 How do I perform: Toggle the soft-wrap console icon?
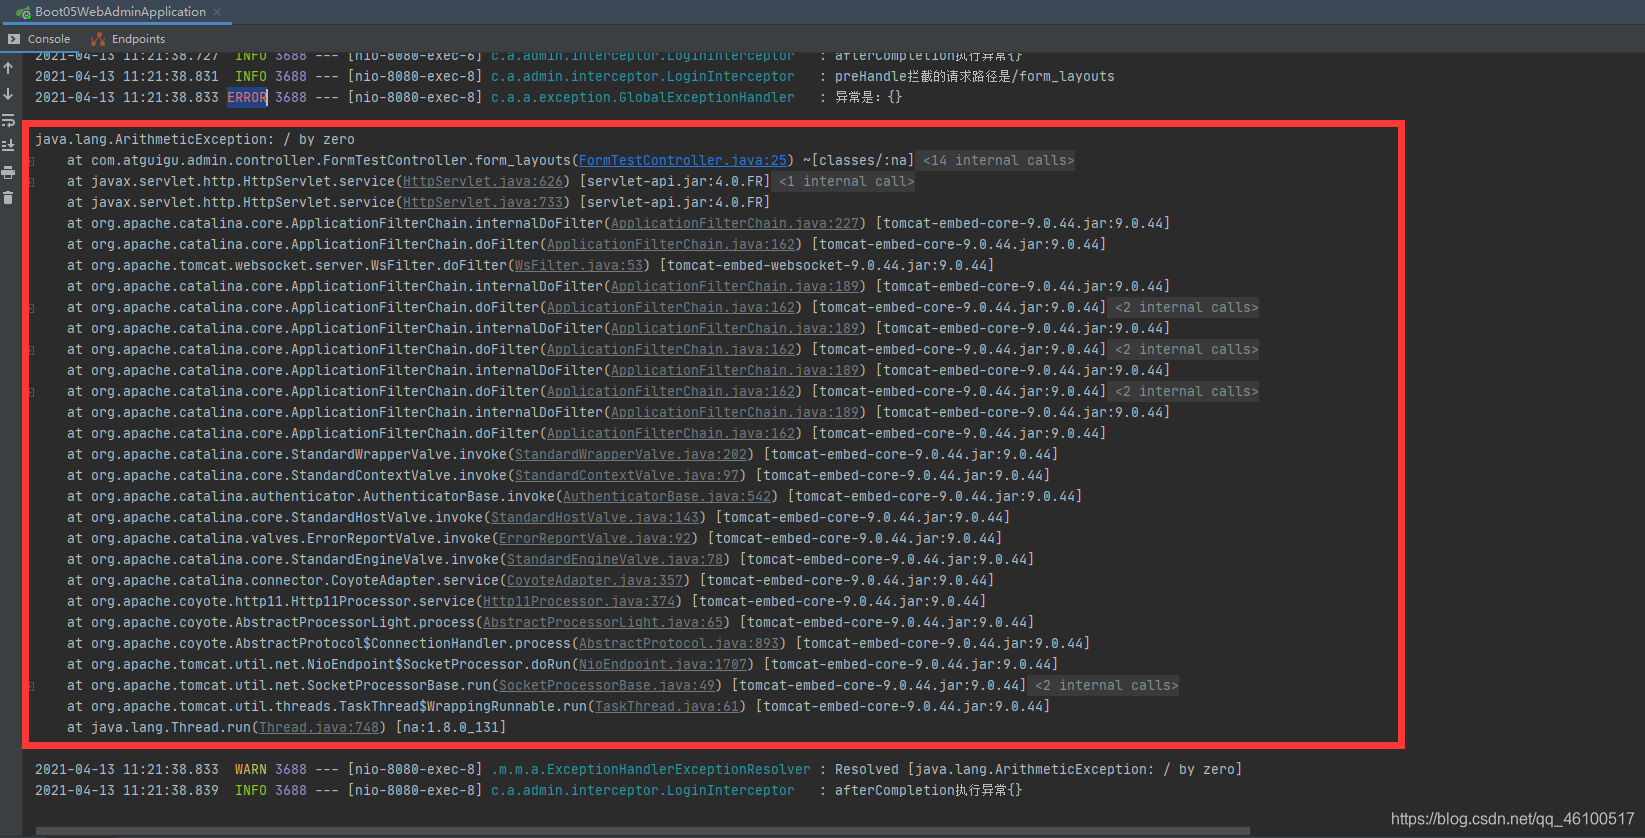(8, 120)
